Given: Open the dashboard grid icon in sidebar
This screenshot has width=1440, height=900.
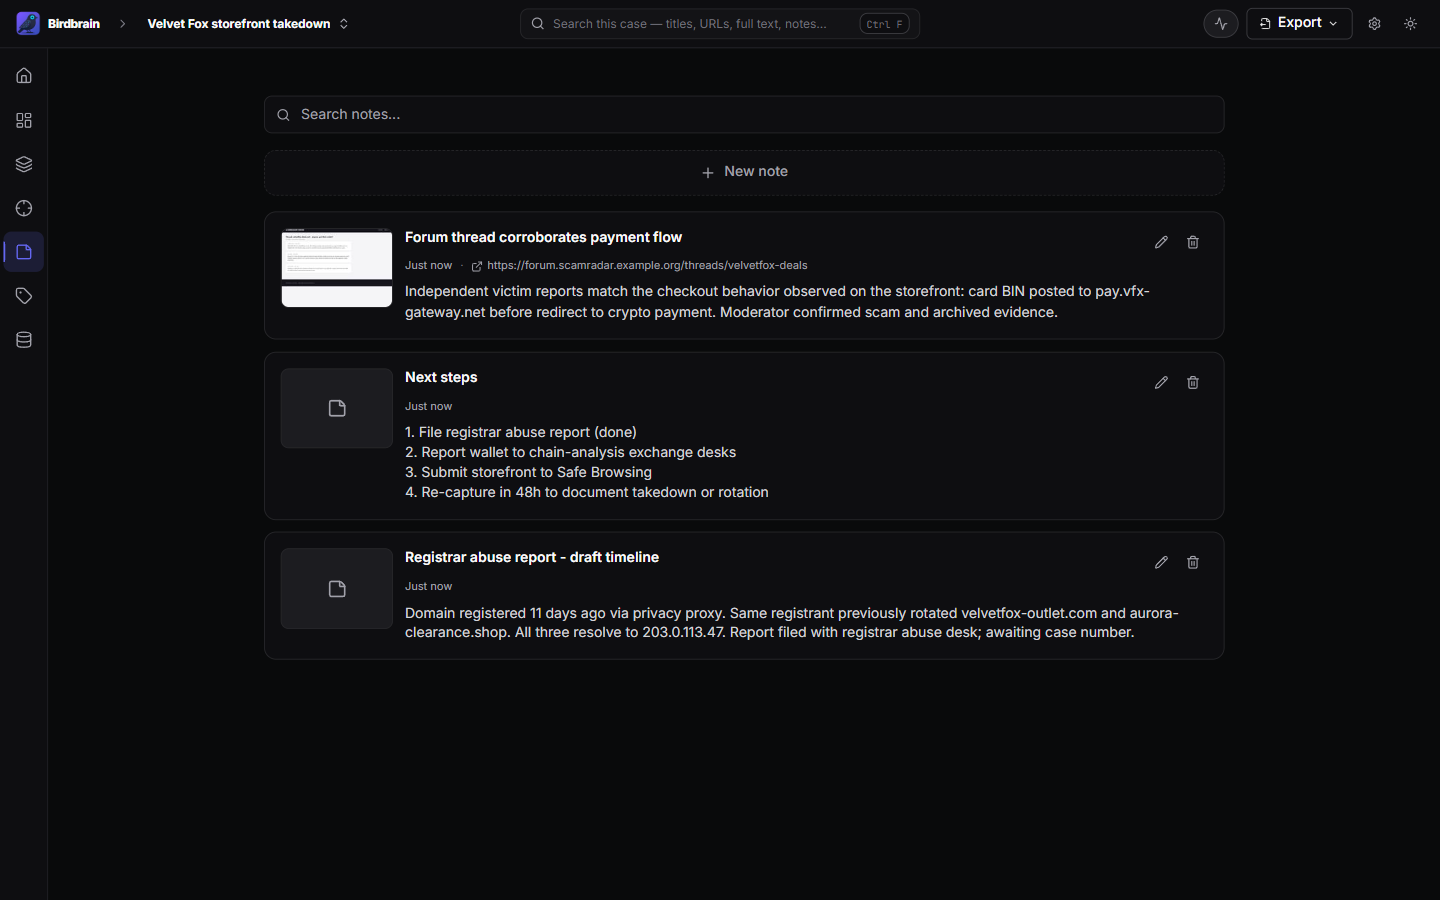Looking at the screenshot, I should click(x=24, y=120).
